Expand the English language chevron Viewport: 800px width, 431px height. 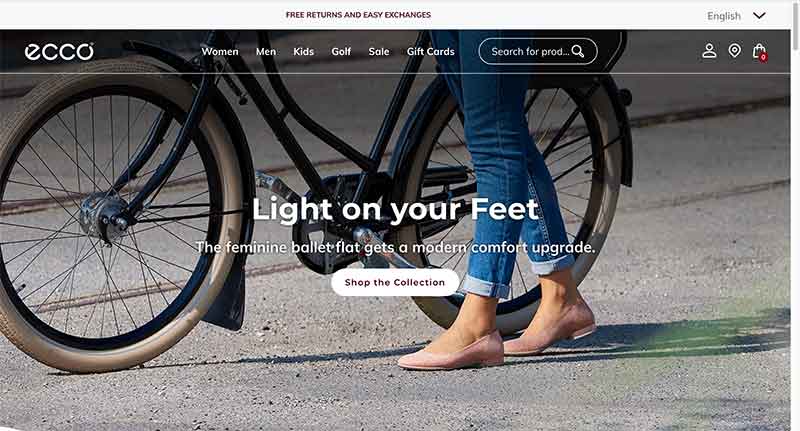[759, 16]
